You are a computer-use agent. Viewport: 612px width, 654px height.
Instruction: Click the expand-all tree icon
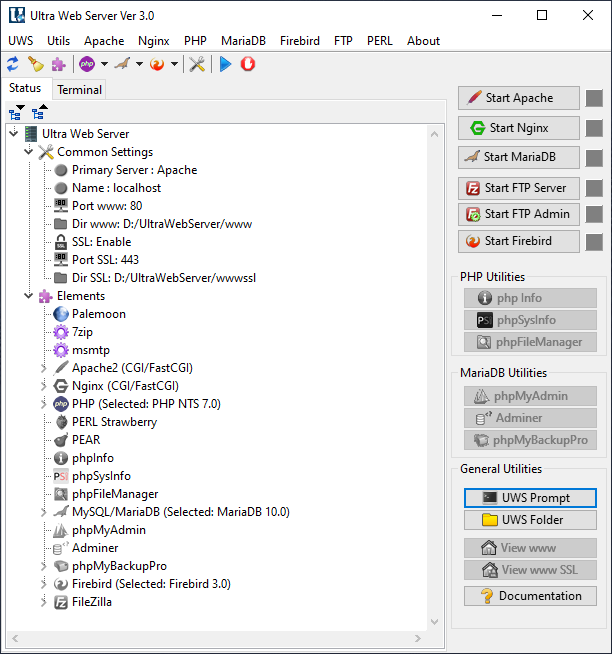click(x=17, y=113)
